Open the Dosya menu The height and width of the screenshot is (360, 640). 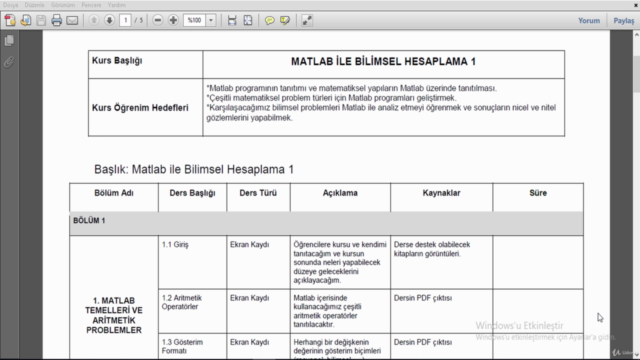(11, 5)
